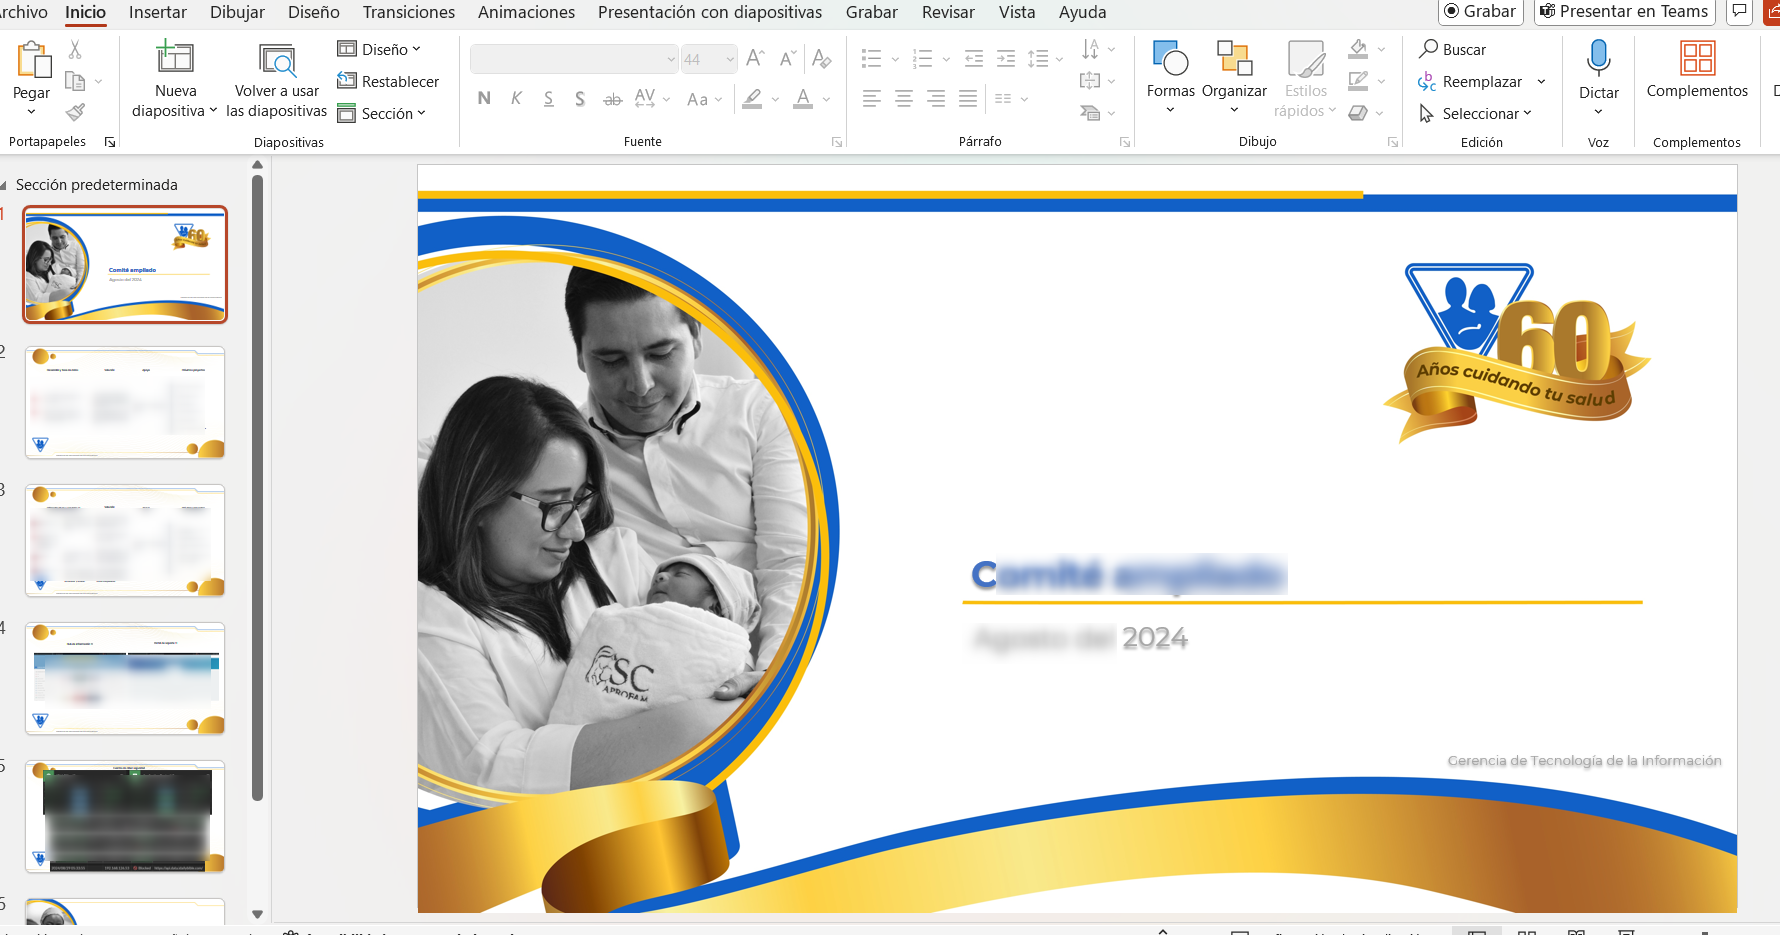This screenshot has width=1780, height=935.
Task: Click the shape fill paint bucket
Action: click(1358, 48)
